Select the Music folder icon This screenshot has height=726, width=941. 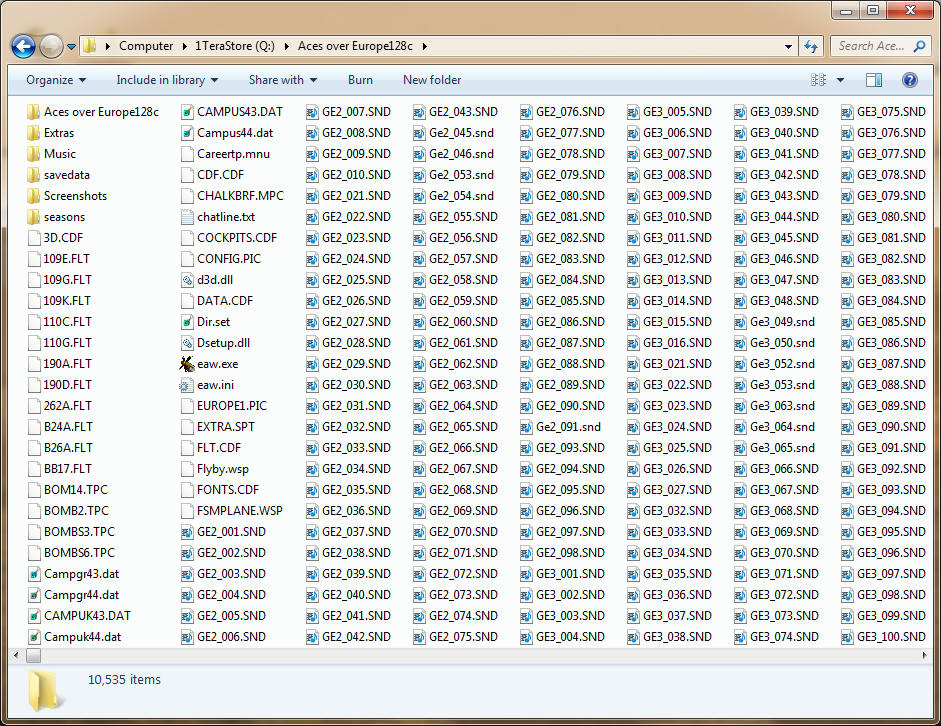[34, 154]
